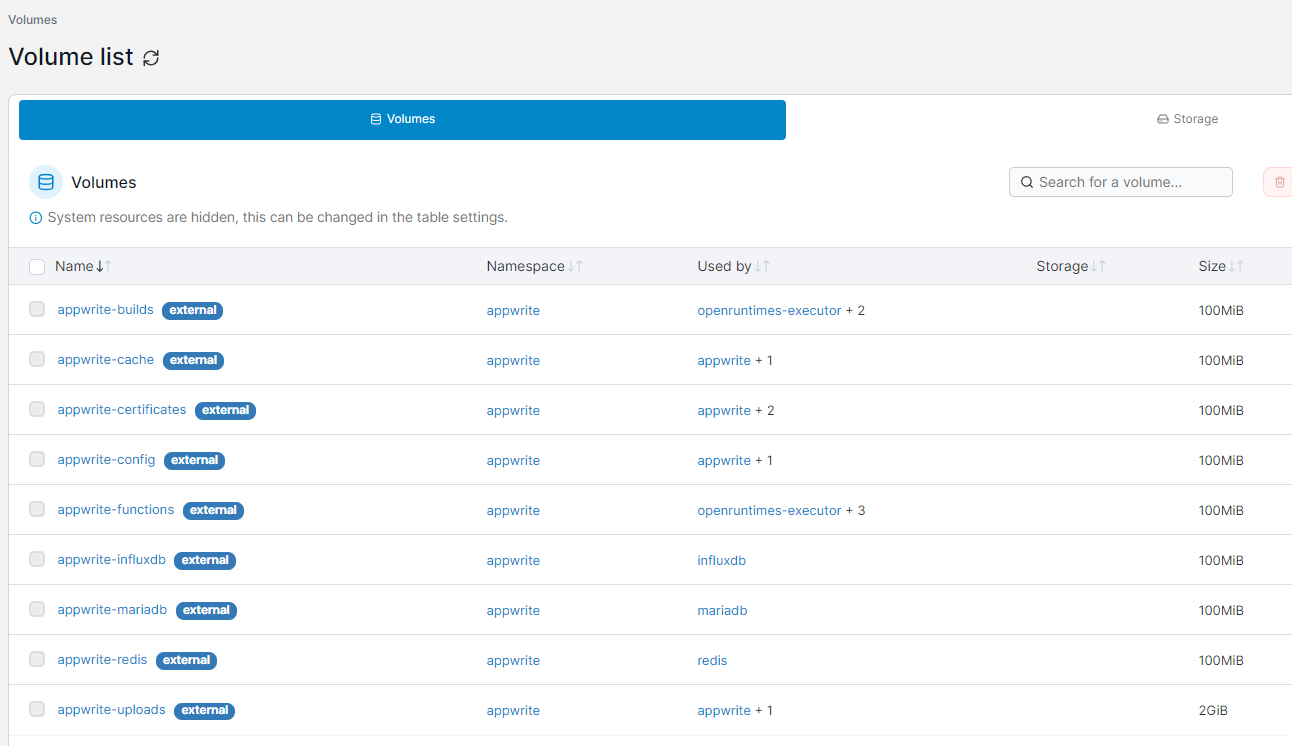Image resolution: width=1292 pixels, height=746 pixels.
Task: Open the redis Used by link
Action: [x=712, y=661]
